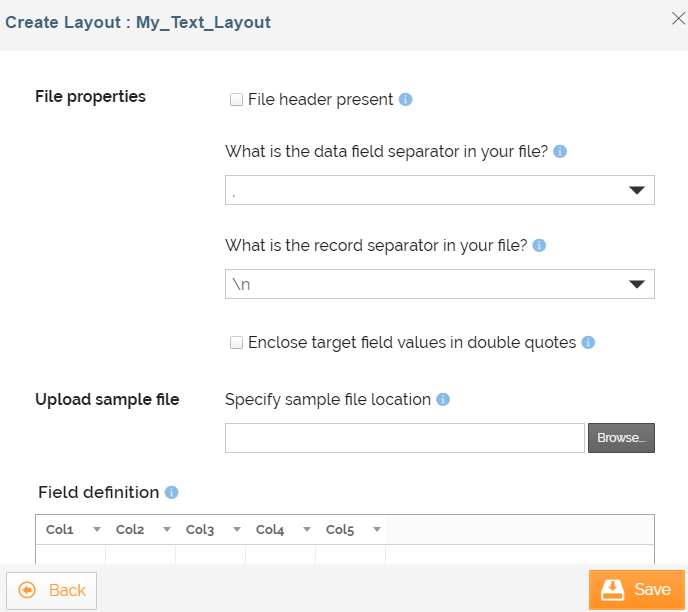Close the Create Layout dialog
688x612 pixels.
tap(677, 18)
